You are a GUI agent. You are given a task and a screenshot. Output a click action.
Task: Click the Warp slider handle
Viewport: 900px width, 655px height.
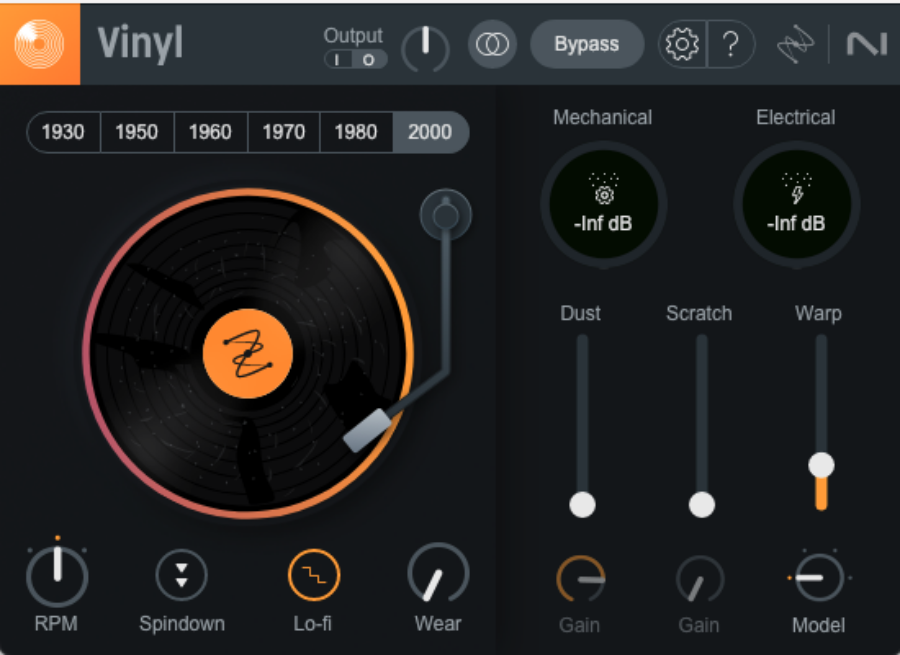point(821,465)
